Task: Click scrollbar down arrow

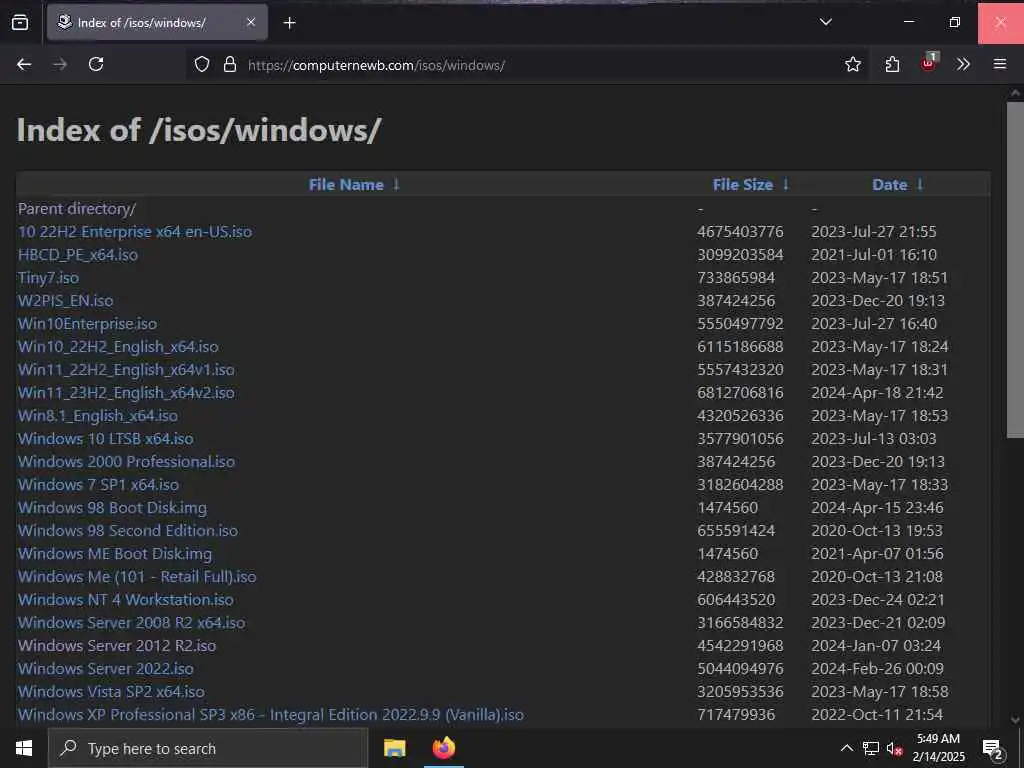Action: [1015, 720]
